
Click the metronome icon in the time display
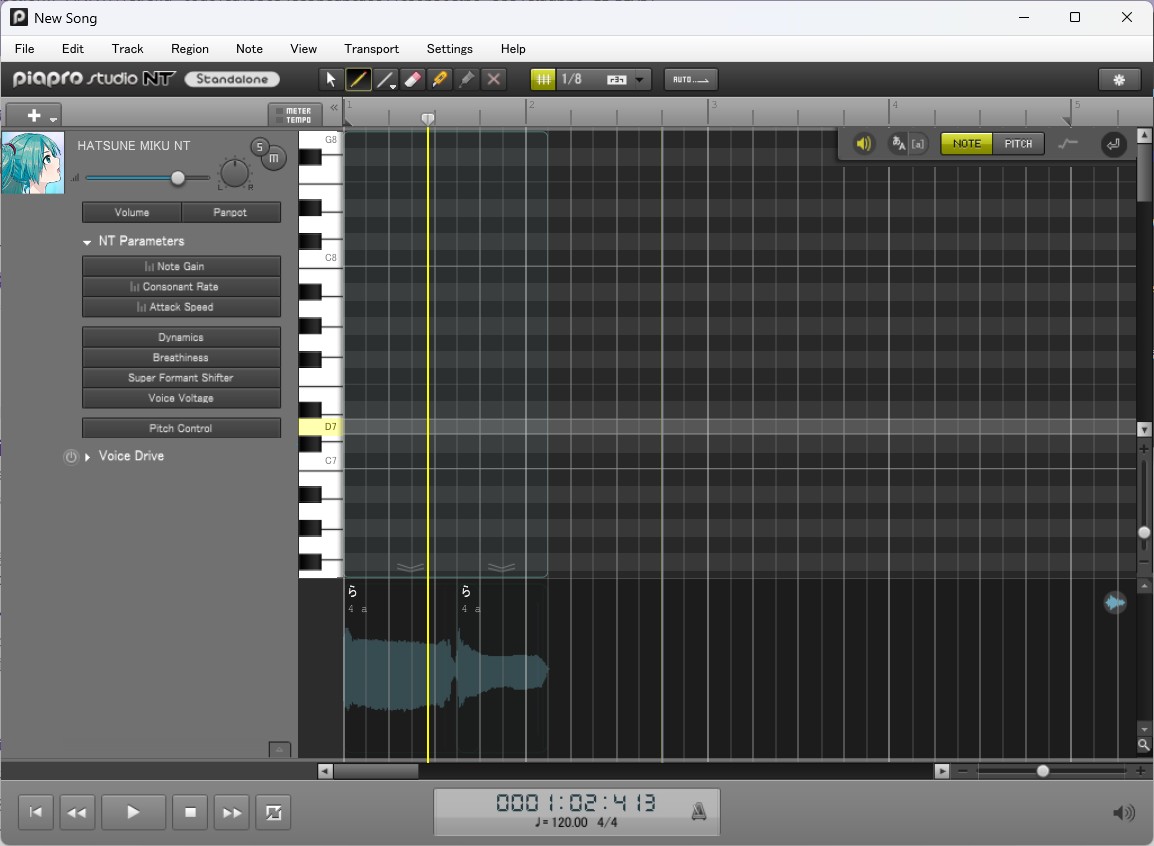[x=700, y=811]
